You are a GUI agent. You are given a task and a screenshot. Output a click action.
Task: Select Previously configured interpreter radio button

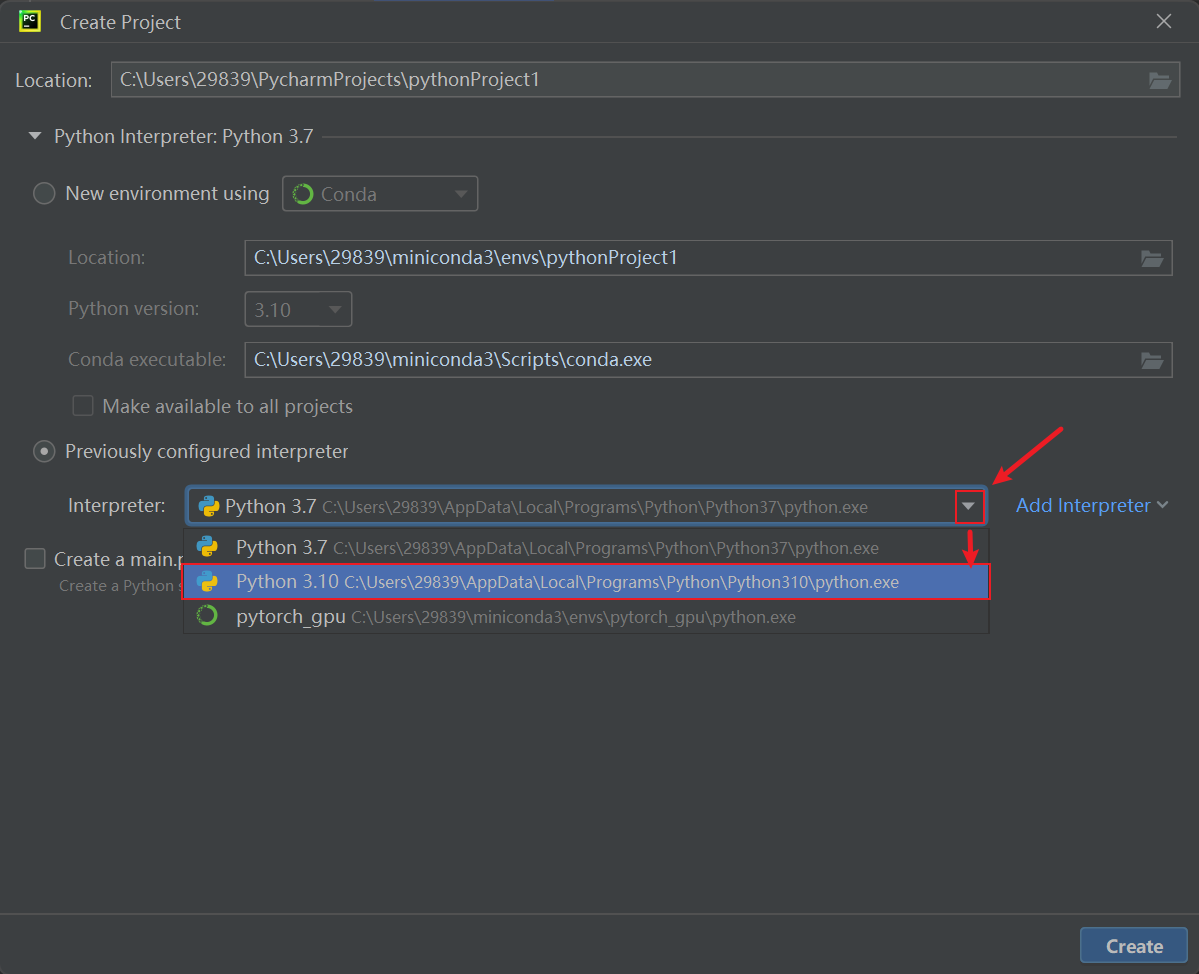pyautogui.click(x=44, y=452)
